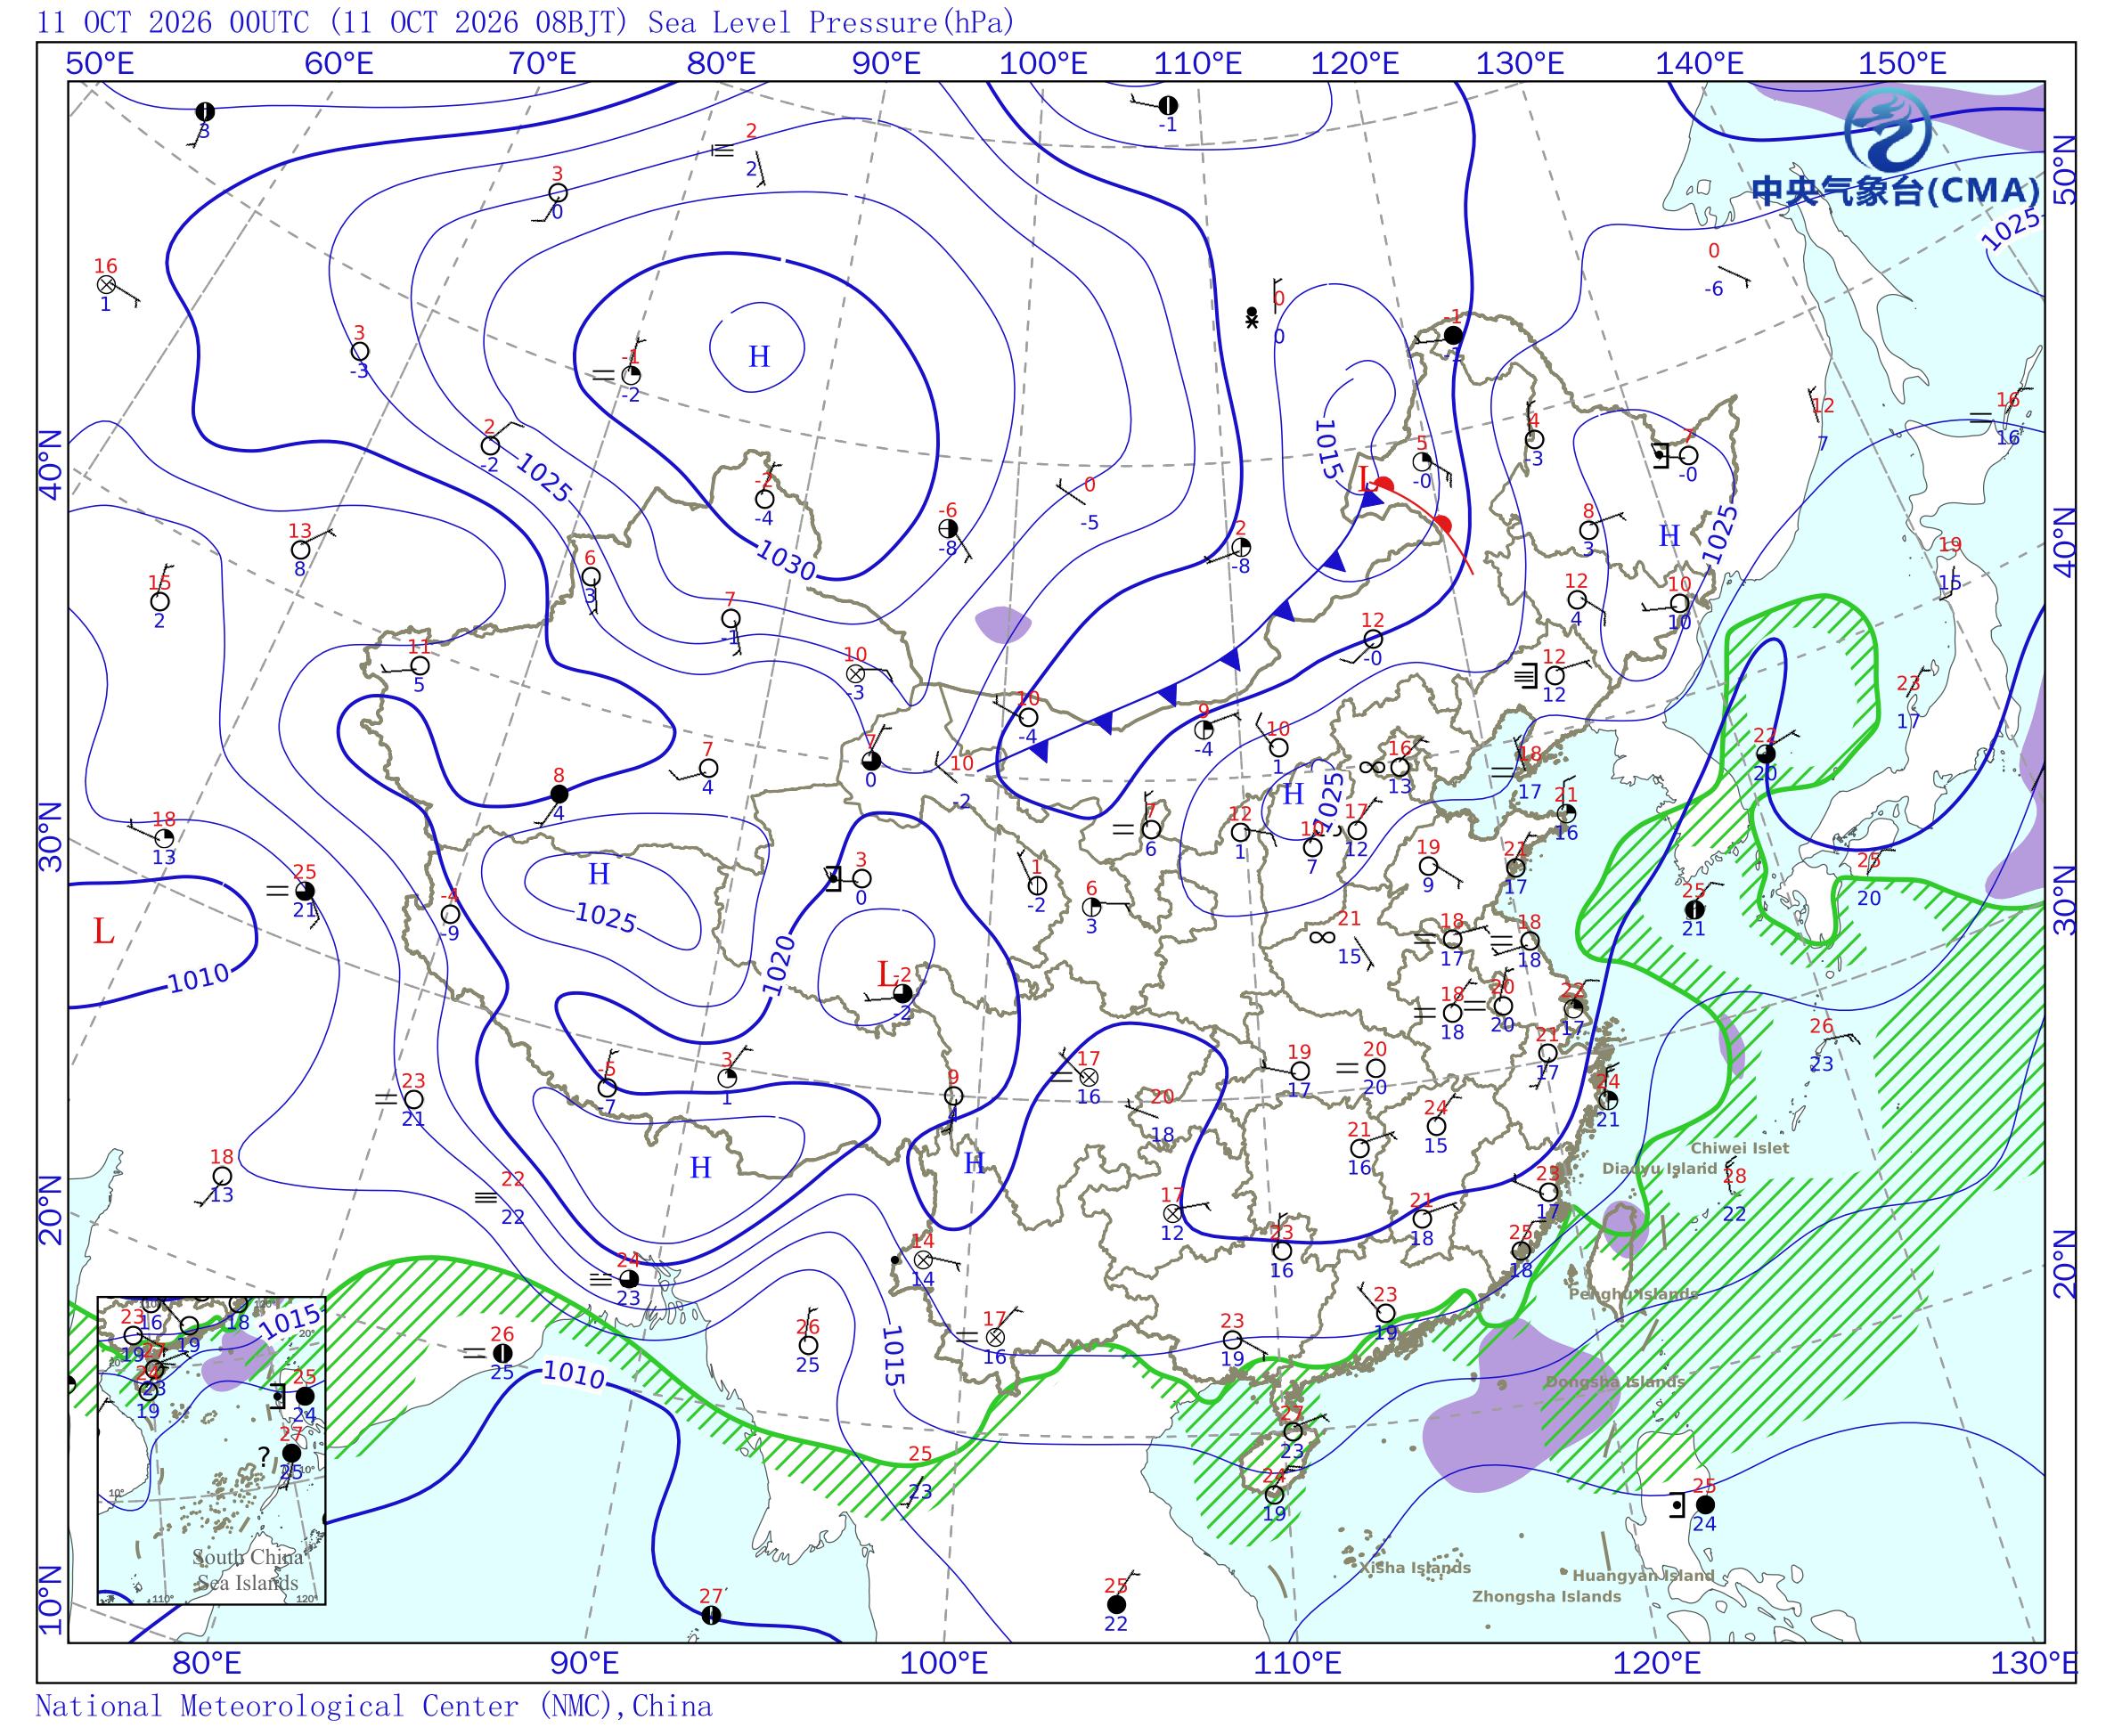The height and width of the screenshot is (1736, 2114).
Task: Click the 'Diaoyu Island' label
Action: point(1659,1168)
